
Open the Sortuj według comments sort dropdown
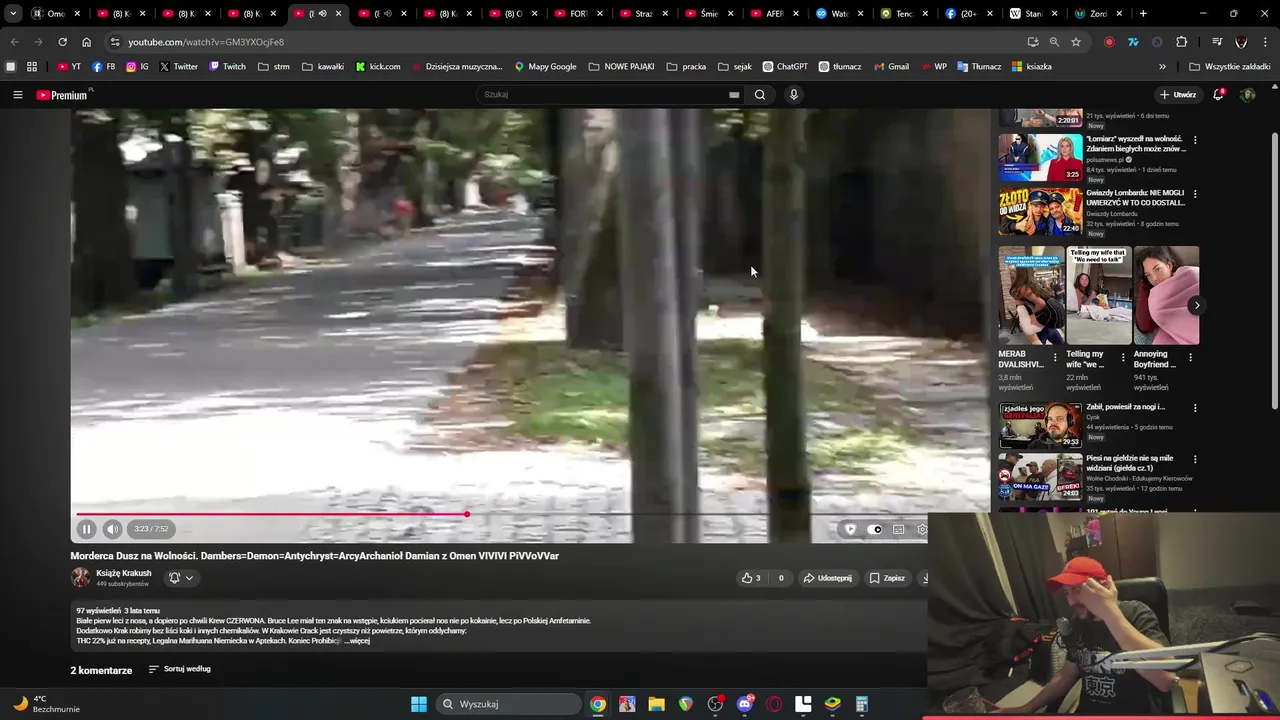coord(180,669)
